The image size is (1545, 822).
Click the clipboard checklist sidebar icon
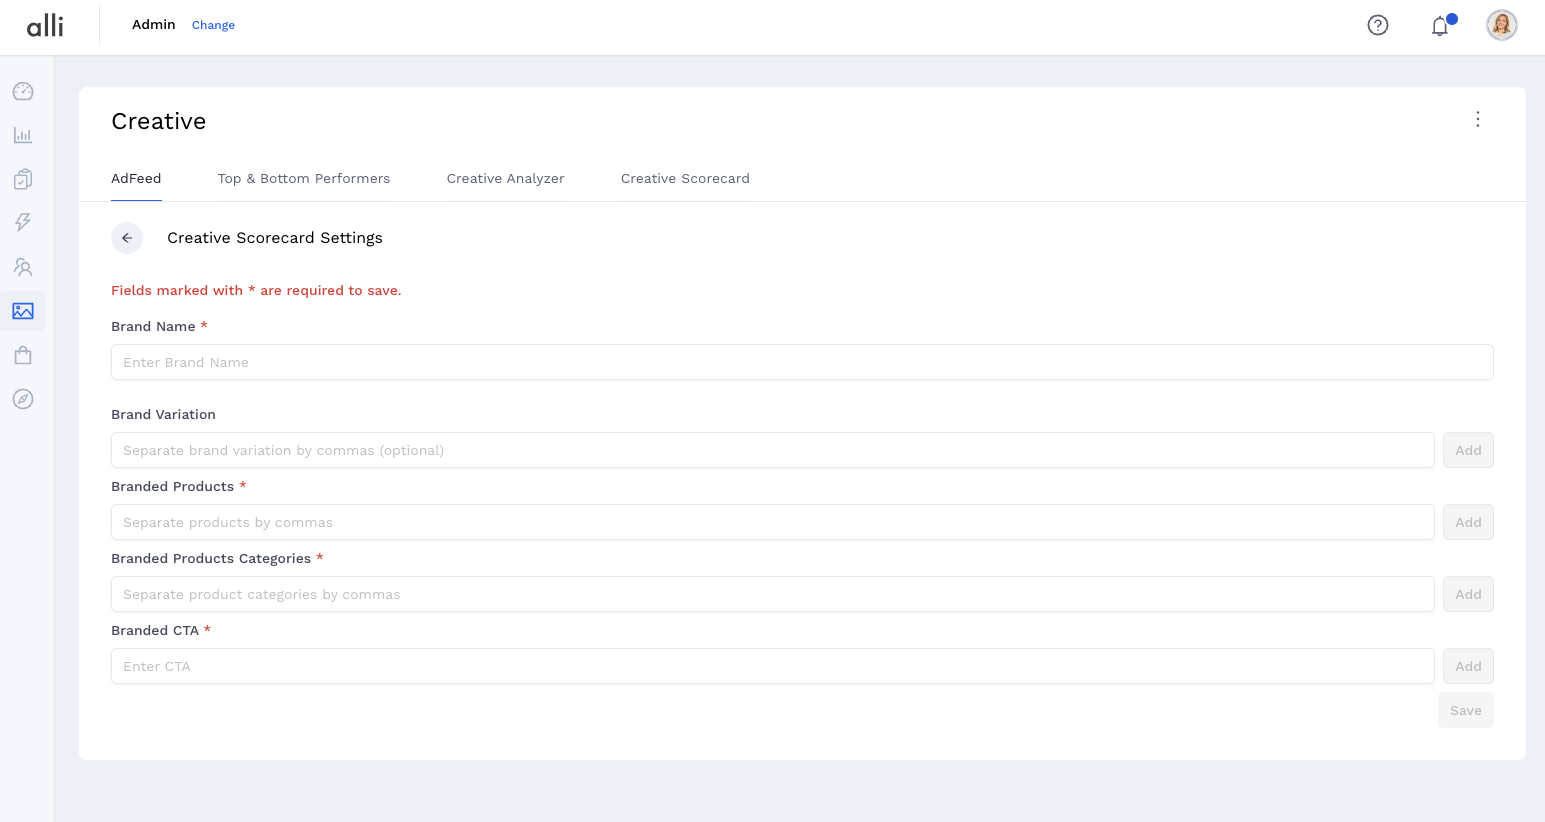tap(23, 179)
